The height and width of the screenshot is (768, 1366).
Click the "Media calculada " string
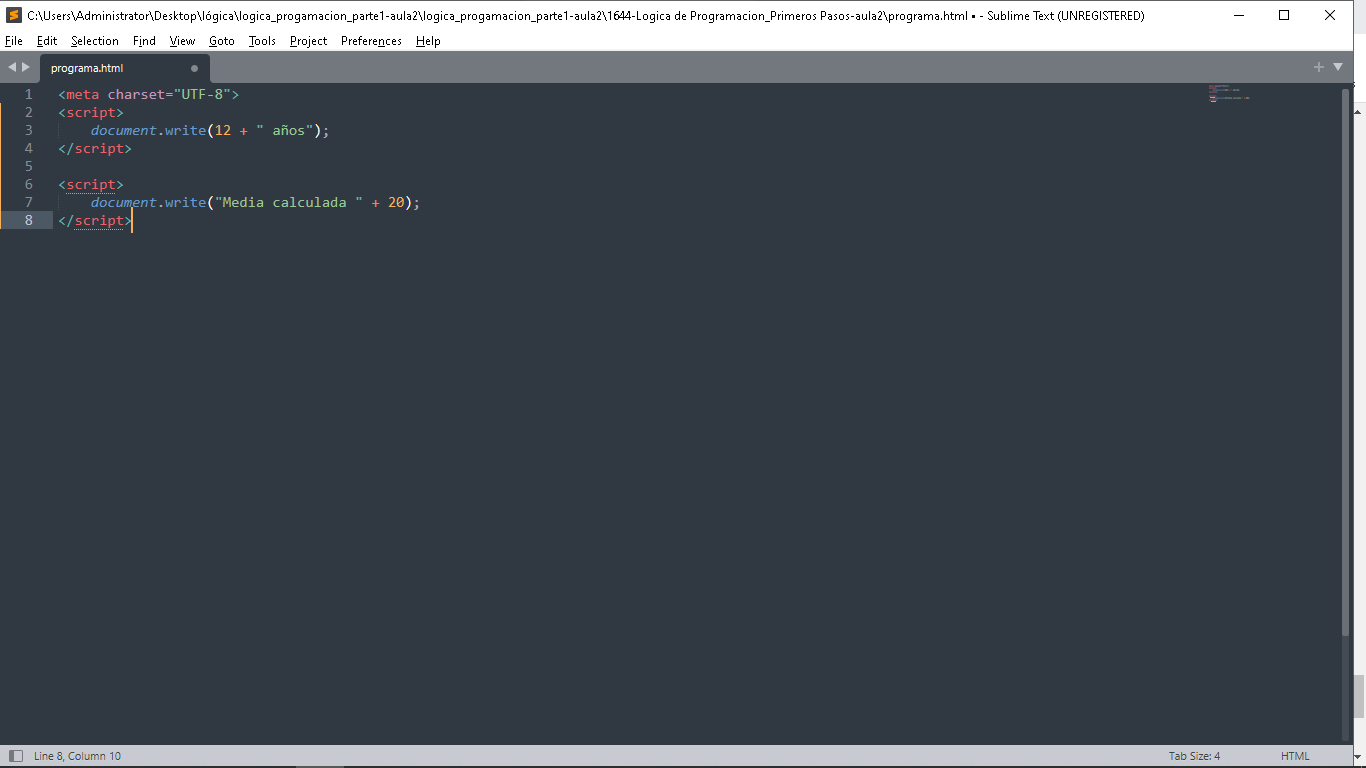[289, 202]
